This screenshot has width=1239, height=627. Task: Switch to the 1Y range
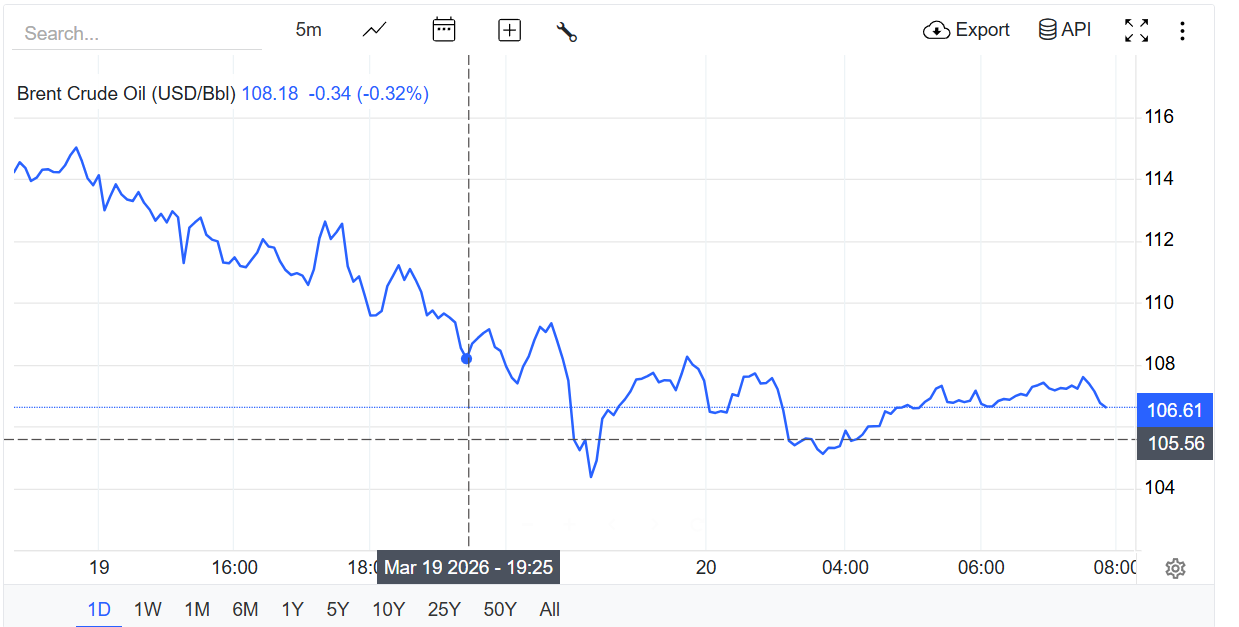click(x=292, y=609)
